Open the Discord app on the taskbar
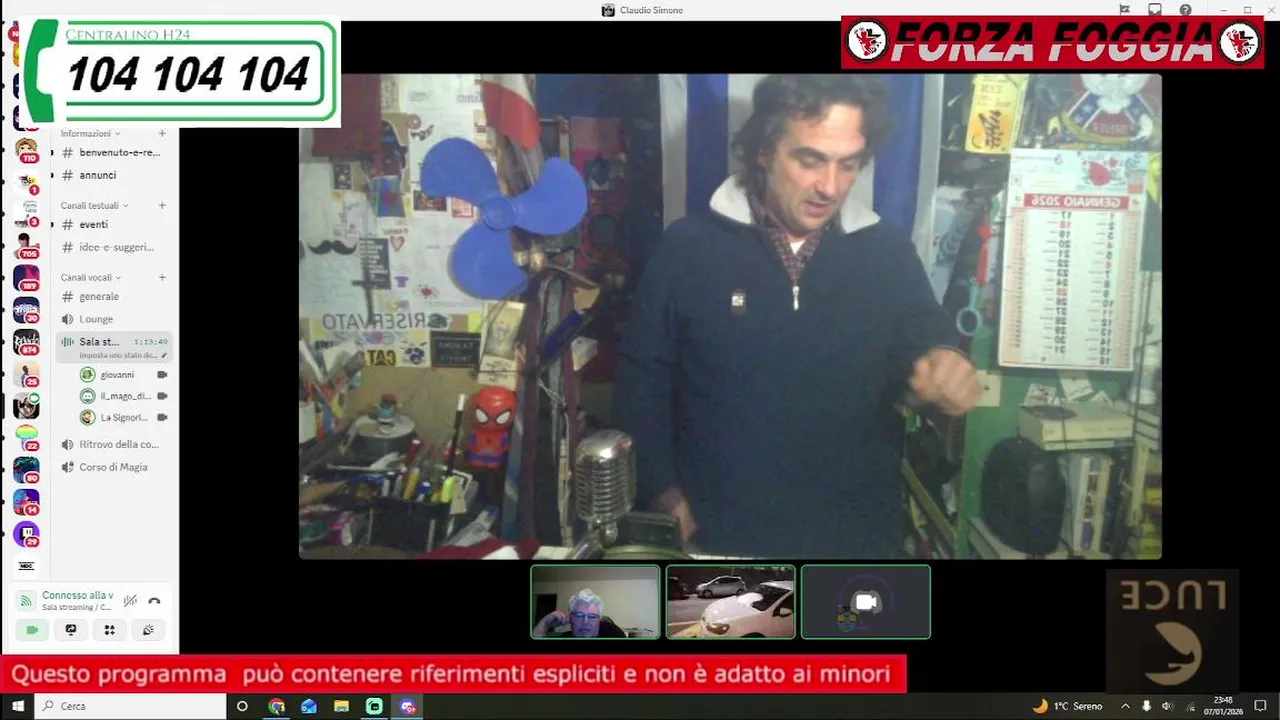This screenshot has width=1280, height=720. [x=407, y=706]
